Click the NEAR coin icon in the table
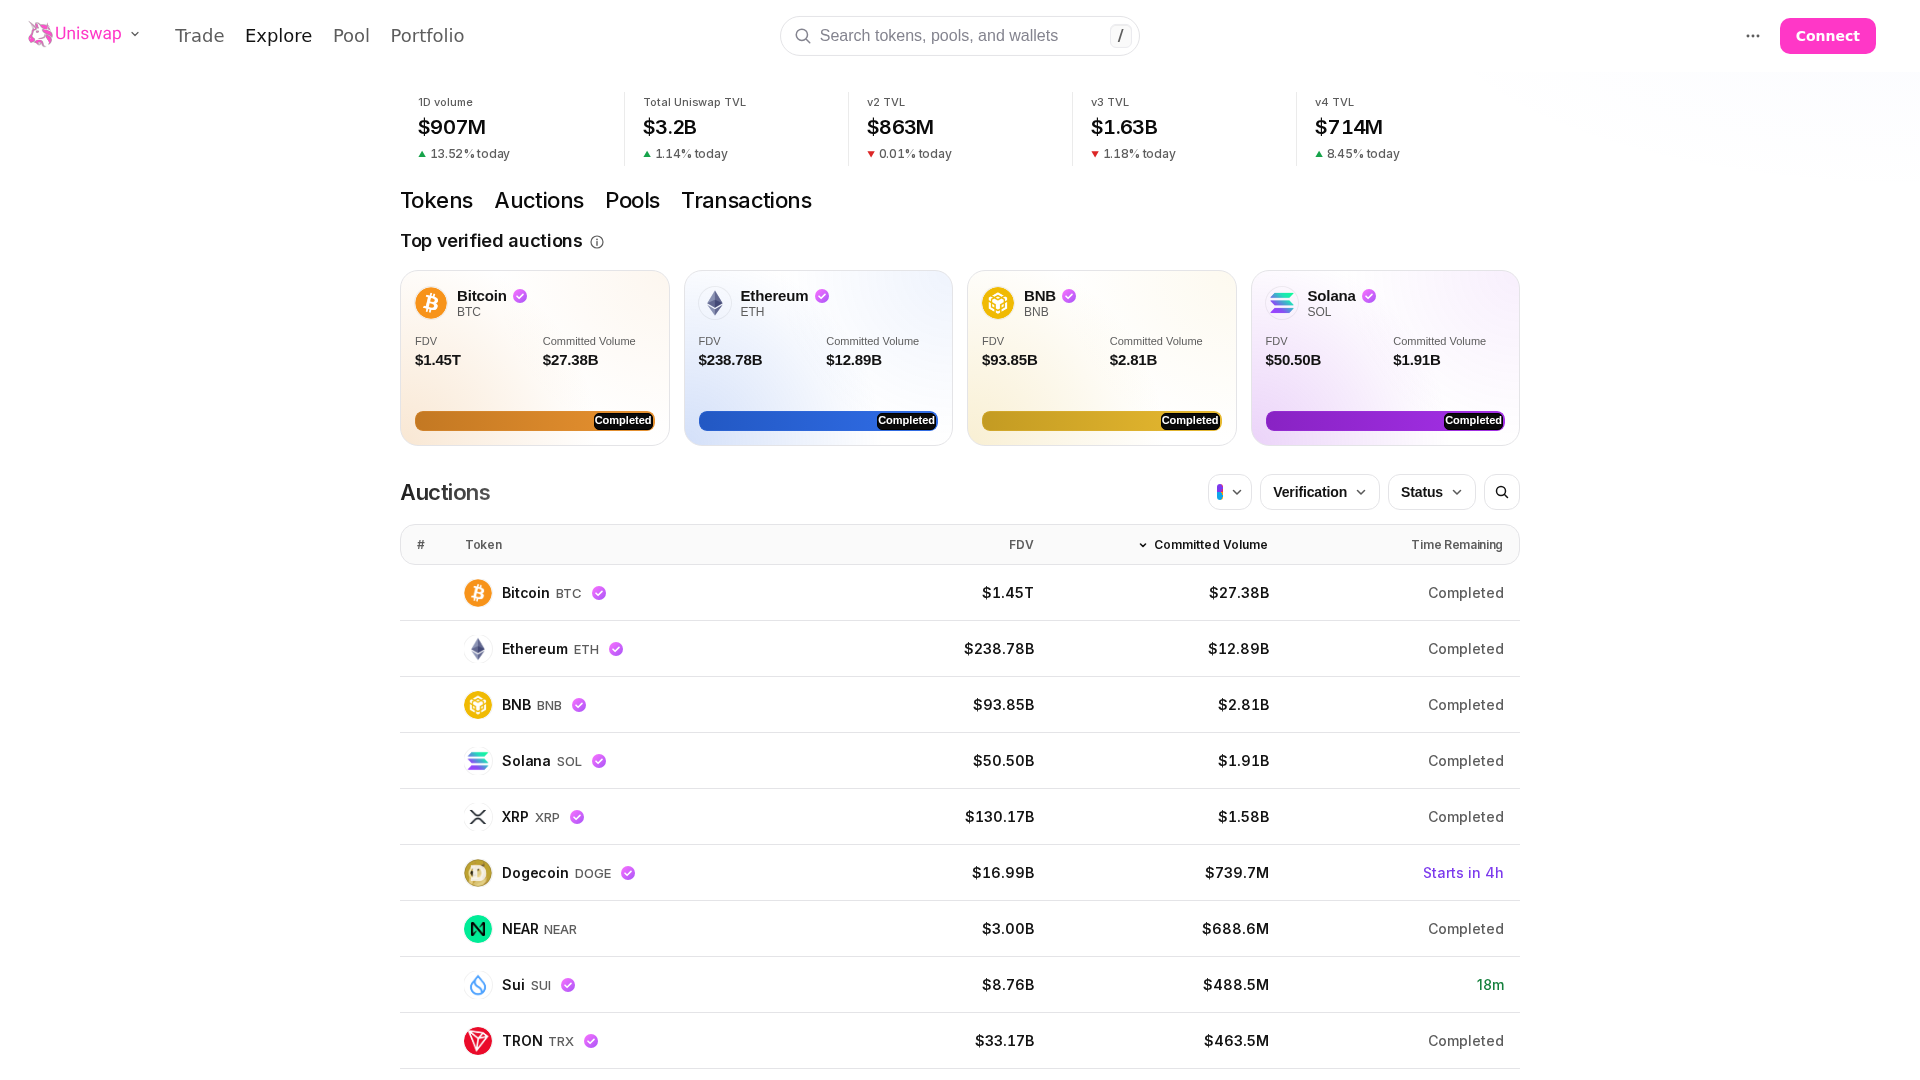This screenshot has height=1080, width=1920. pyautogui.click(x=478, y=929)
